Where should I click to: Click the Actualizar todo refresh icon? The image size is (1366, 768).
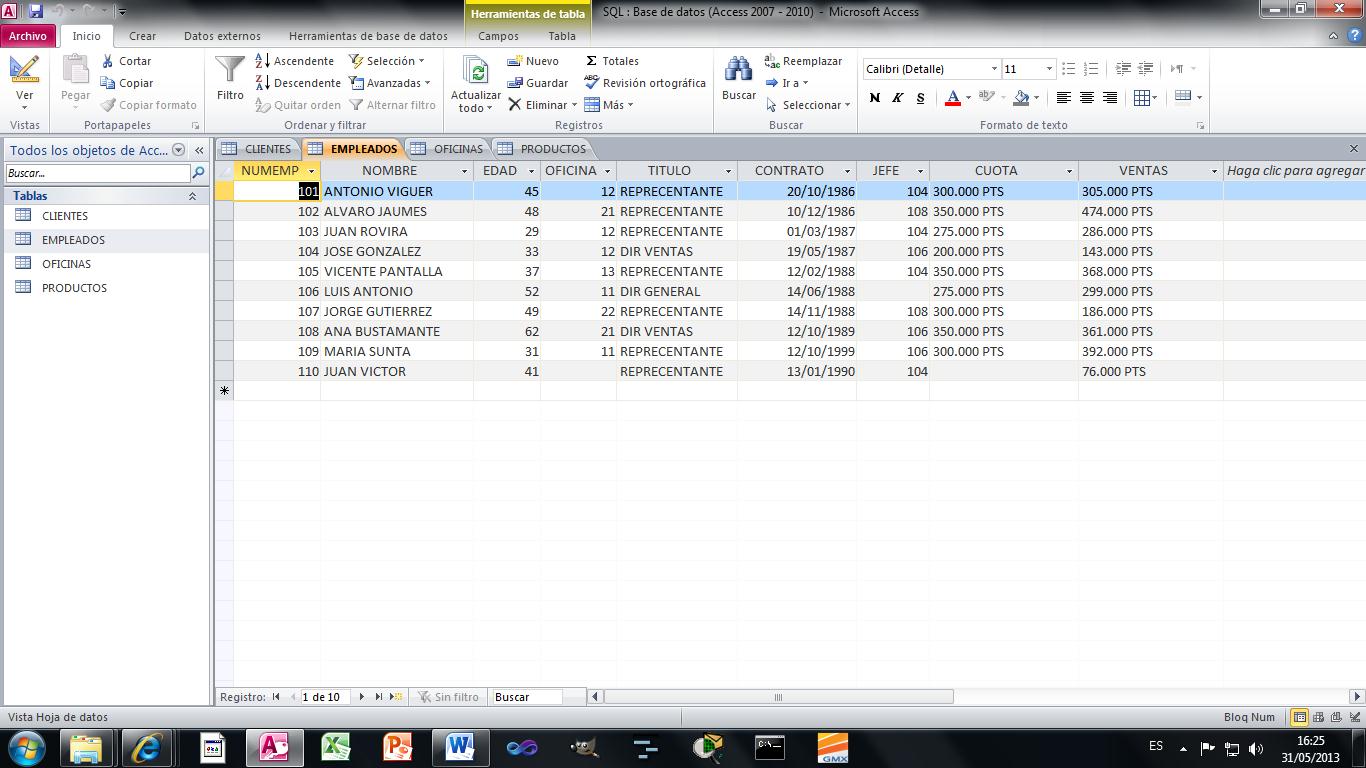(x=476, y=71)
